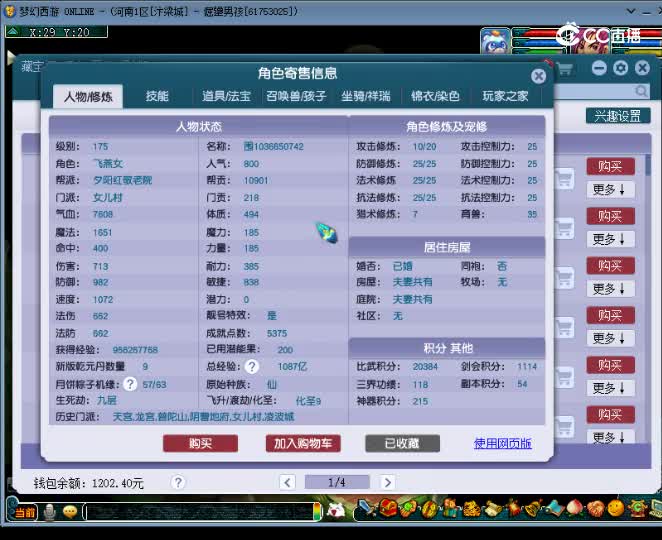Click 加入购物车 button
662x540 pixels.
pos(303,443)
